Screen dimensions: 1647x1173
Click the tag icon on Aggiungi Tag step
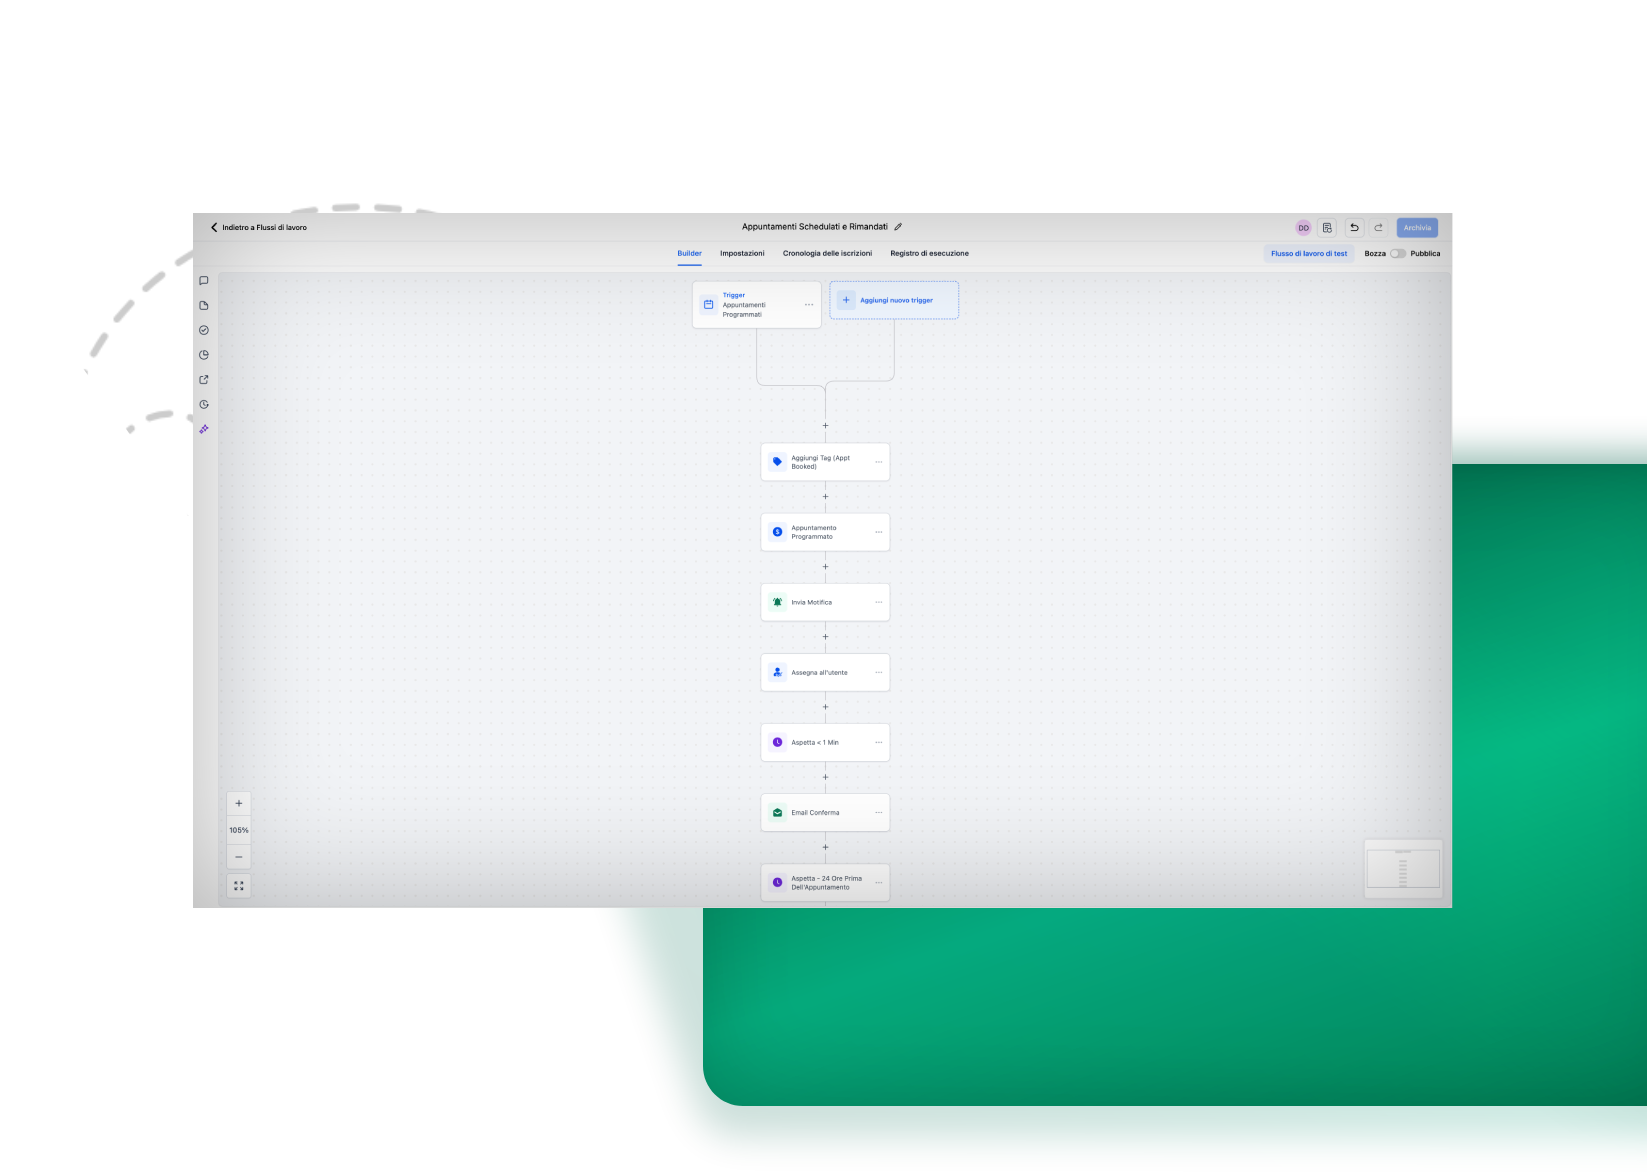click(x=777, y=462)
